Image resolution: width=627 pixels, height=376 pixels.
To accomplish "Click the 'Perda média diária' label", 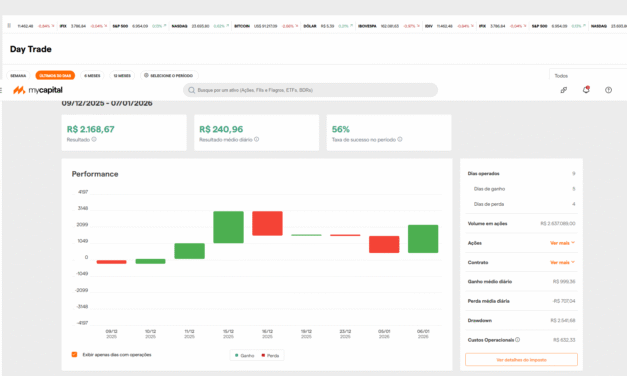I will pyautogui.click(x=489, y=301).
